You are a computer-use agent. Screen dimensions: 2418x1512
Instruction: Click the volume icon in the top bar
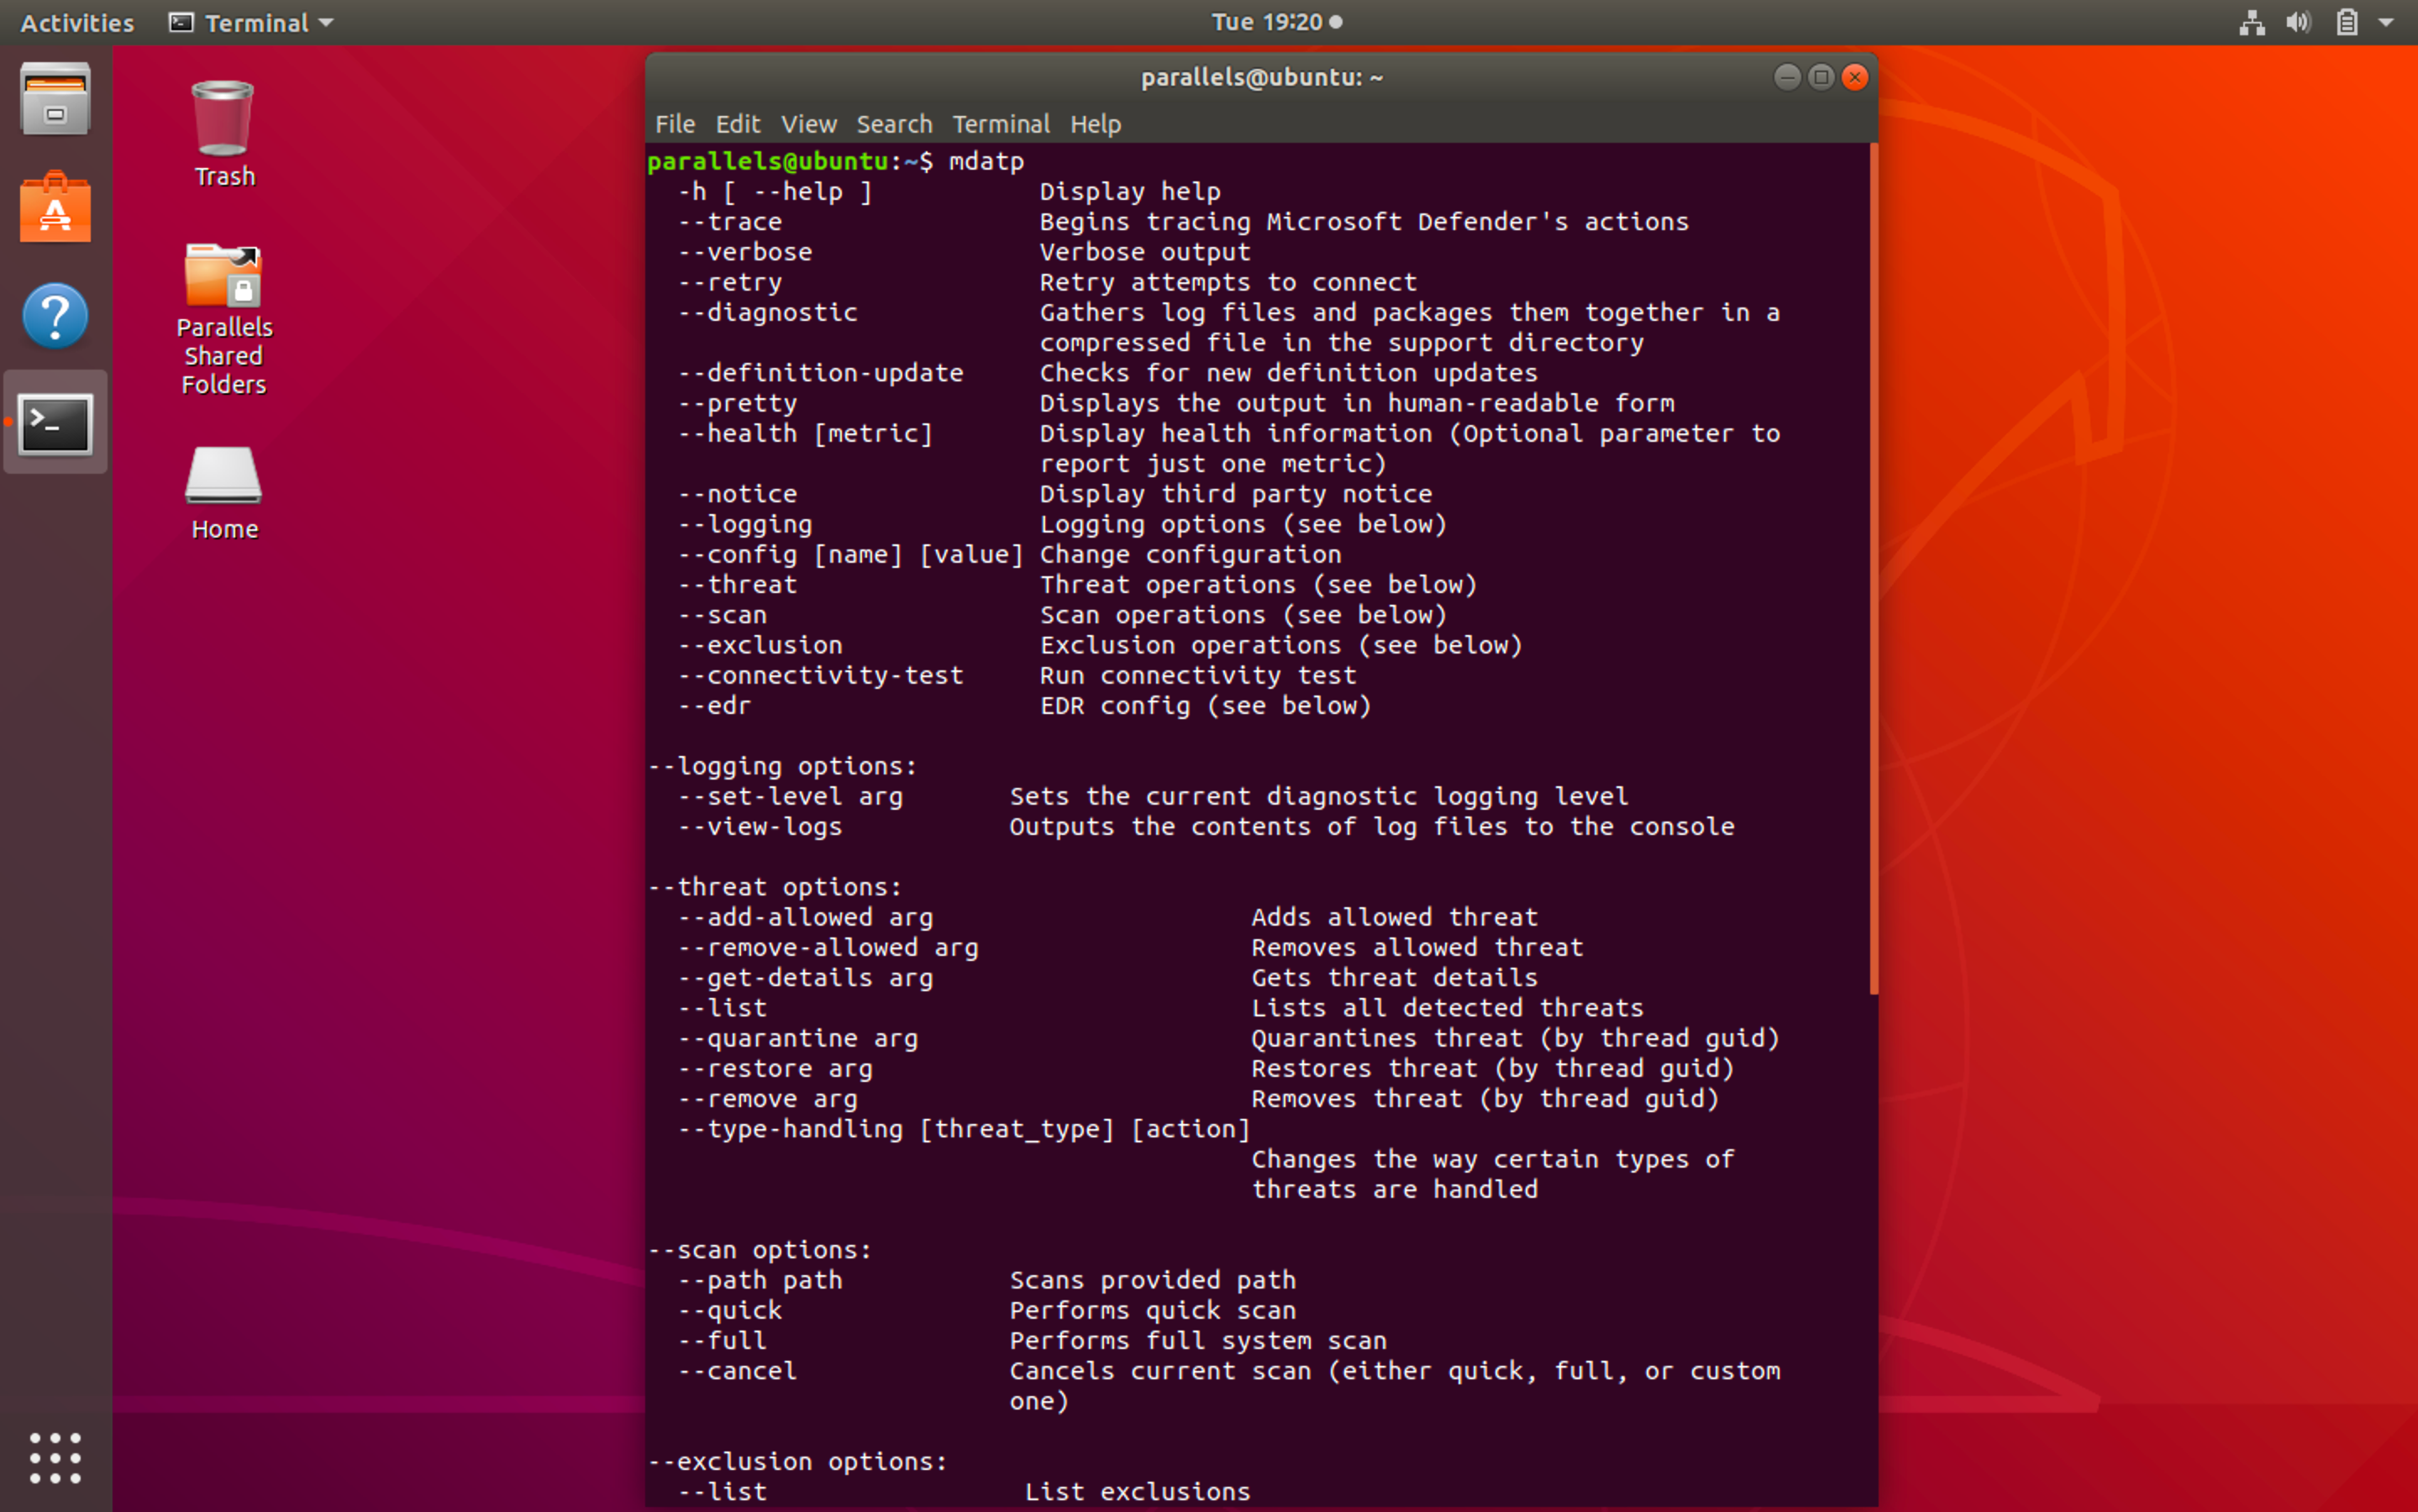tap(2297, 22)
